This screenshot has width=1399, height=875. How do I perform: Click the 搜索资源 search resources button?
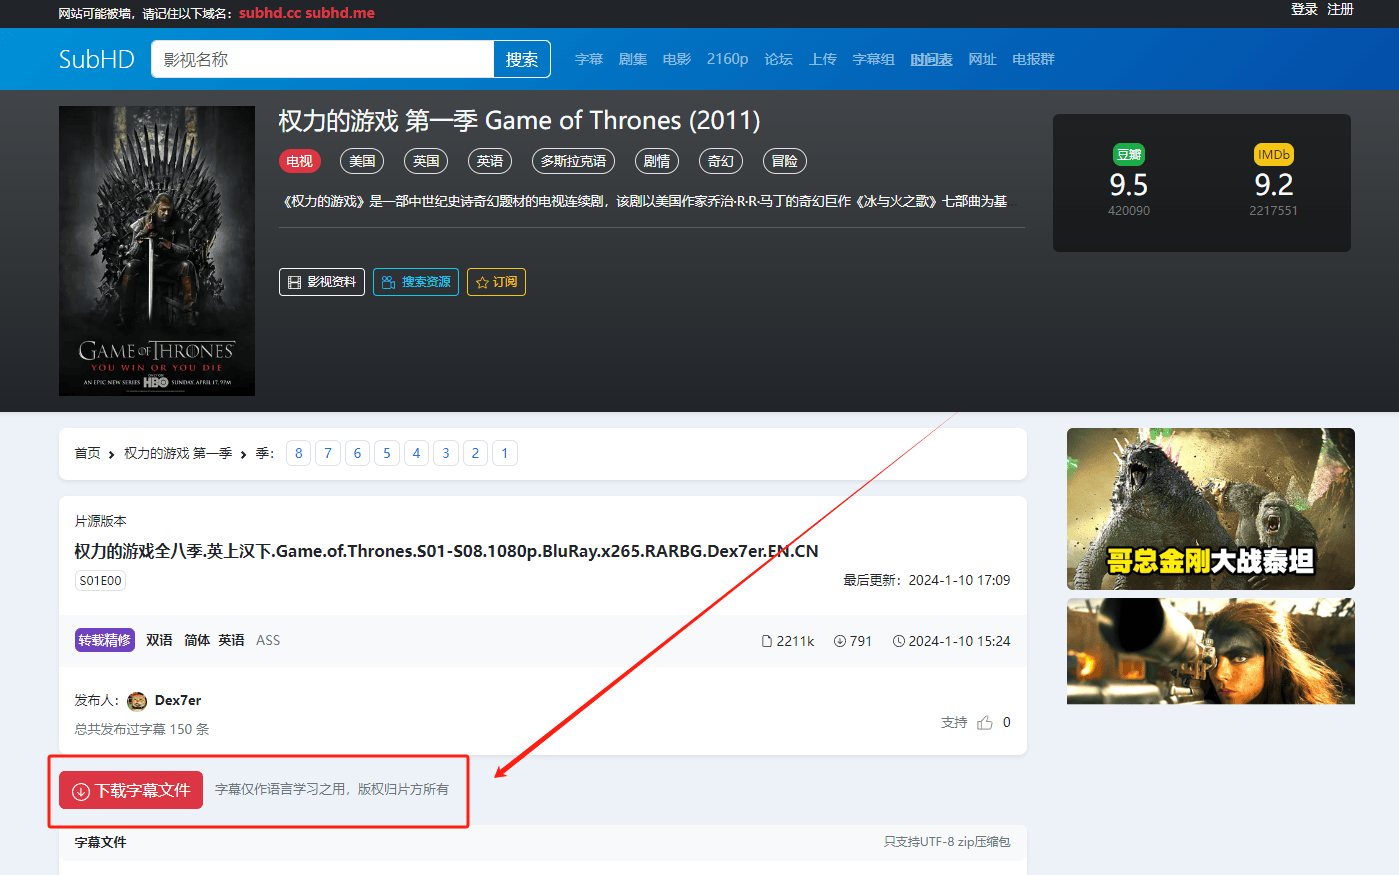pyautogui.click(x=416, y=282)
